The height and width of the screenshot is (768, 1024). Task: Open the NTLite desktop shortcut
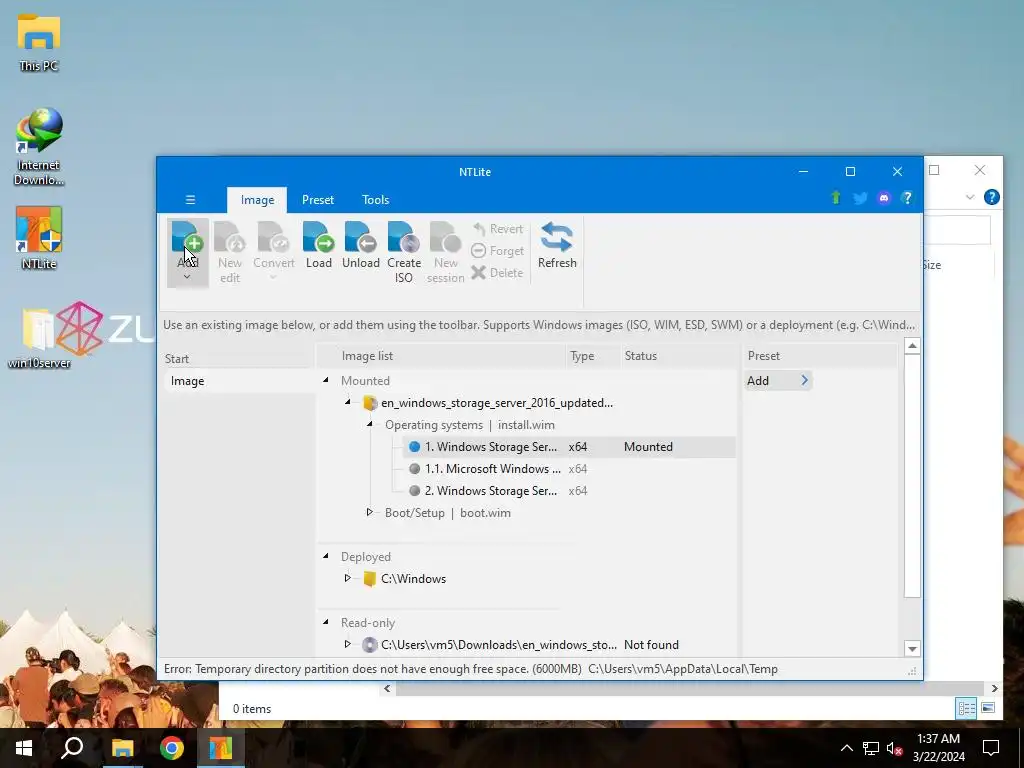click(39, 238)
